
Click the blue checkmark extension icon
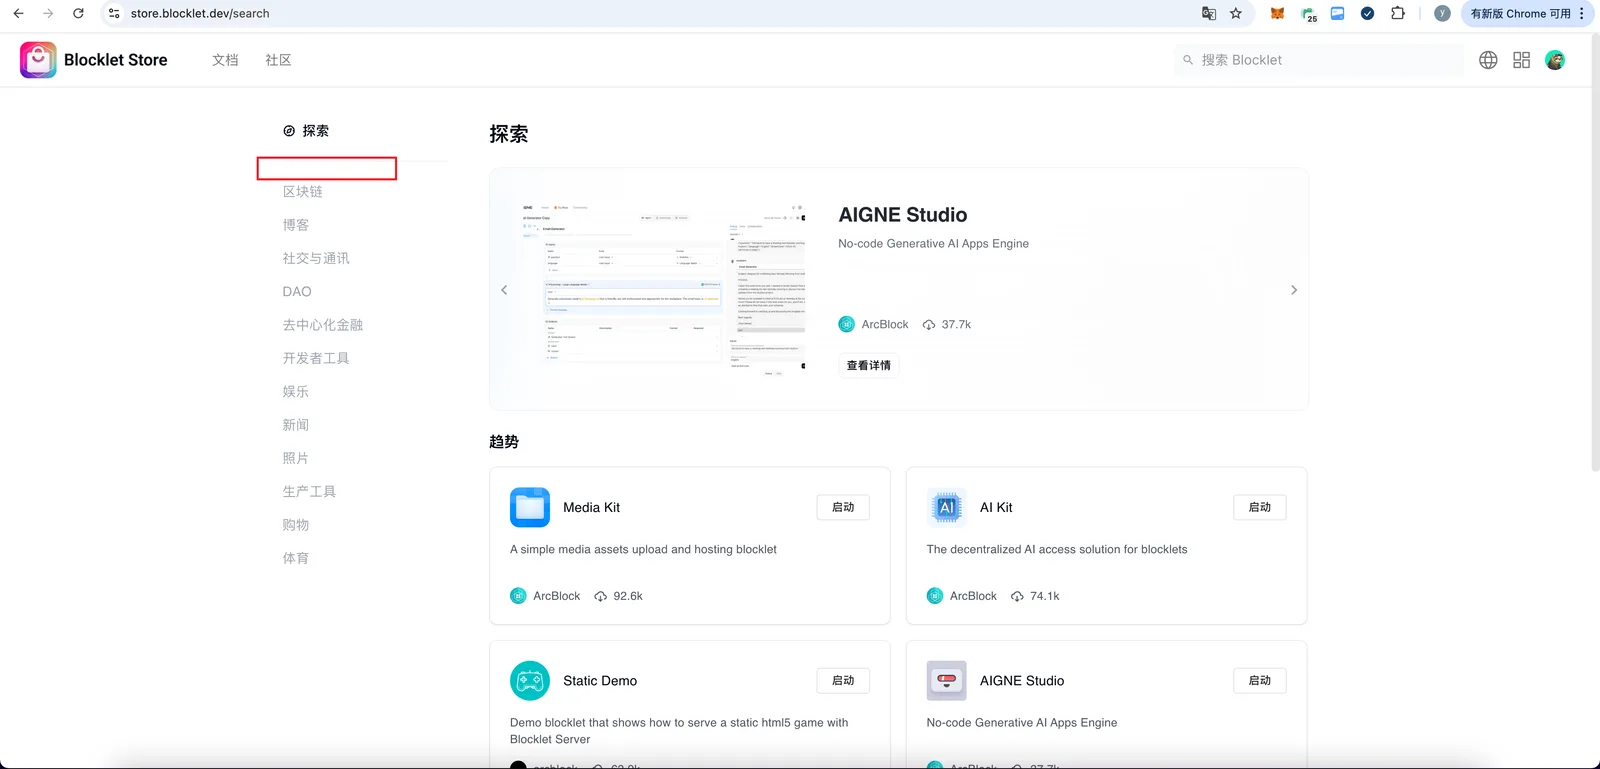tap(1367, 14)
